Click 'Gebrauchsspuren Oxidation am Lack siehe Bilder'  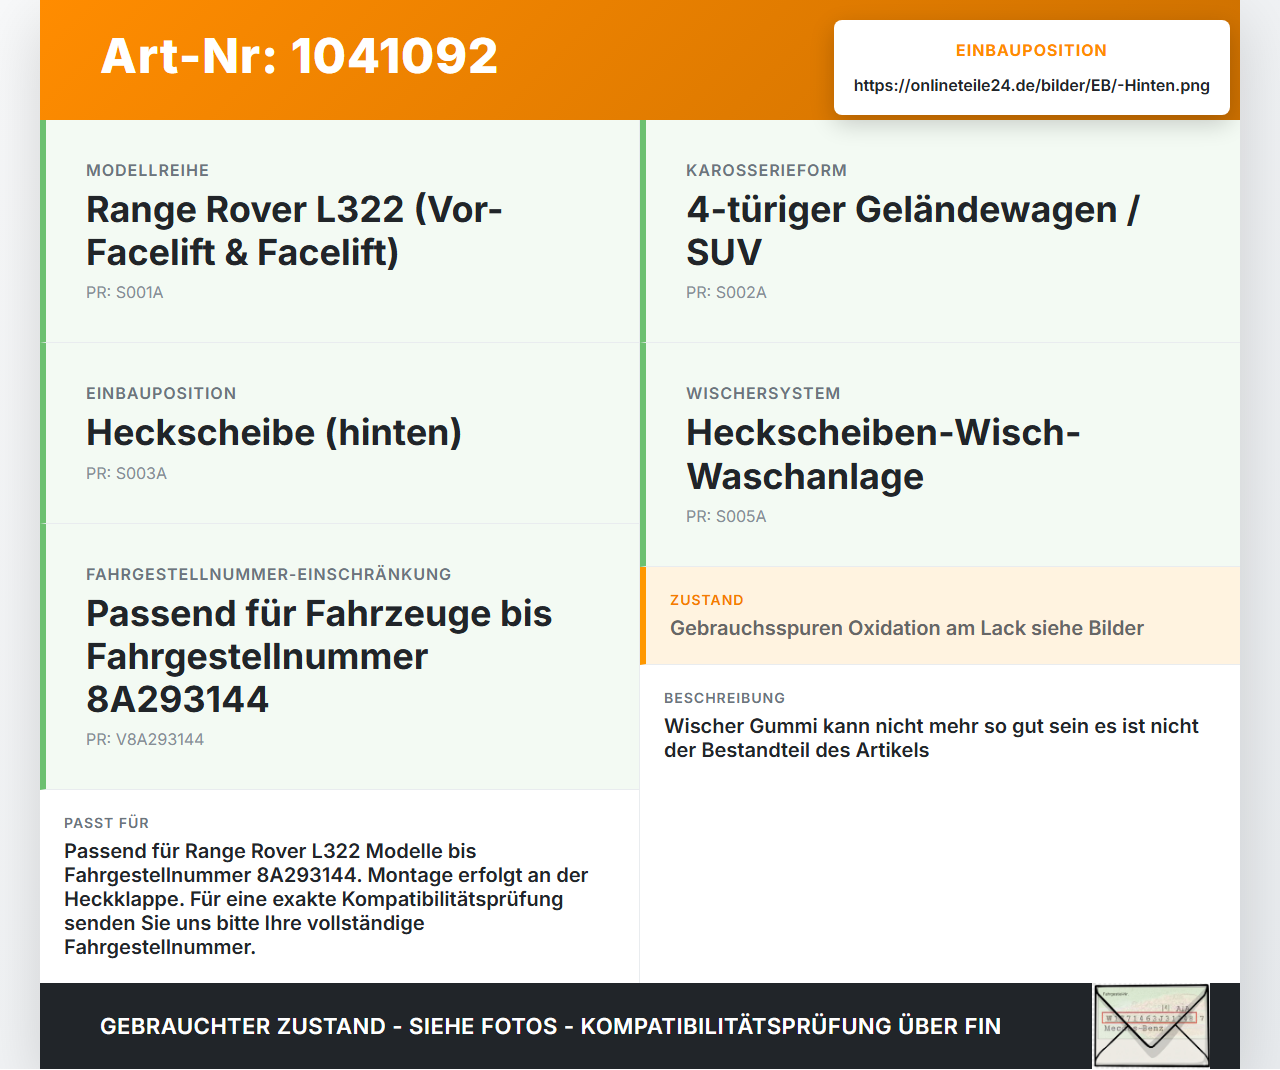907,628
